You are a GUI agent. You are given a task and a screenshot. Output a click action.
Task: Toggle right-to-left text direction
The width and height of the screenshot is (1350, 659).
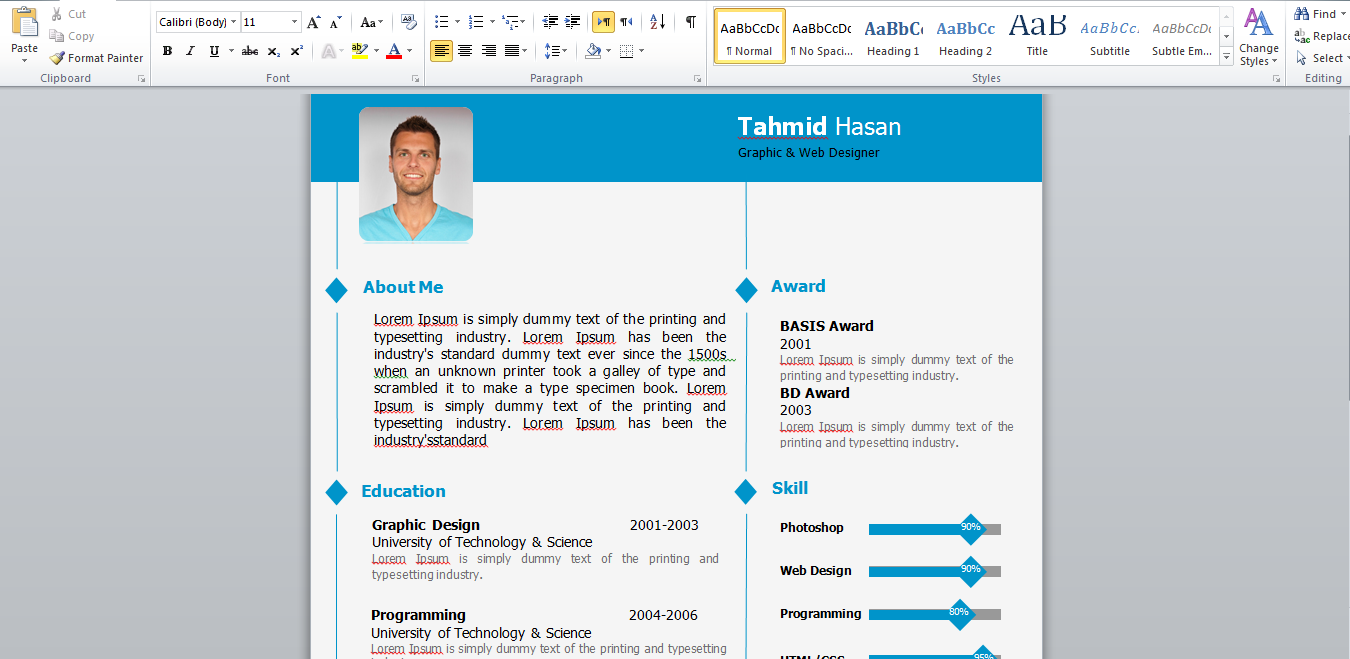(x=626, y=22)
